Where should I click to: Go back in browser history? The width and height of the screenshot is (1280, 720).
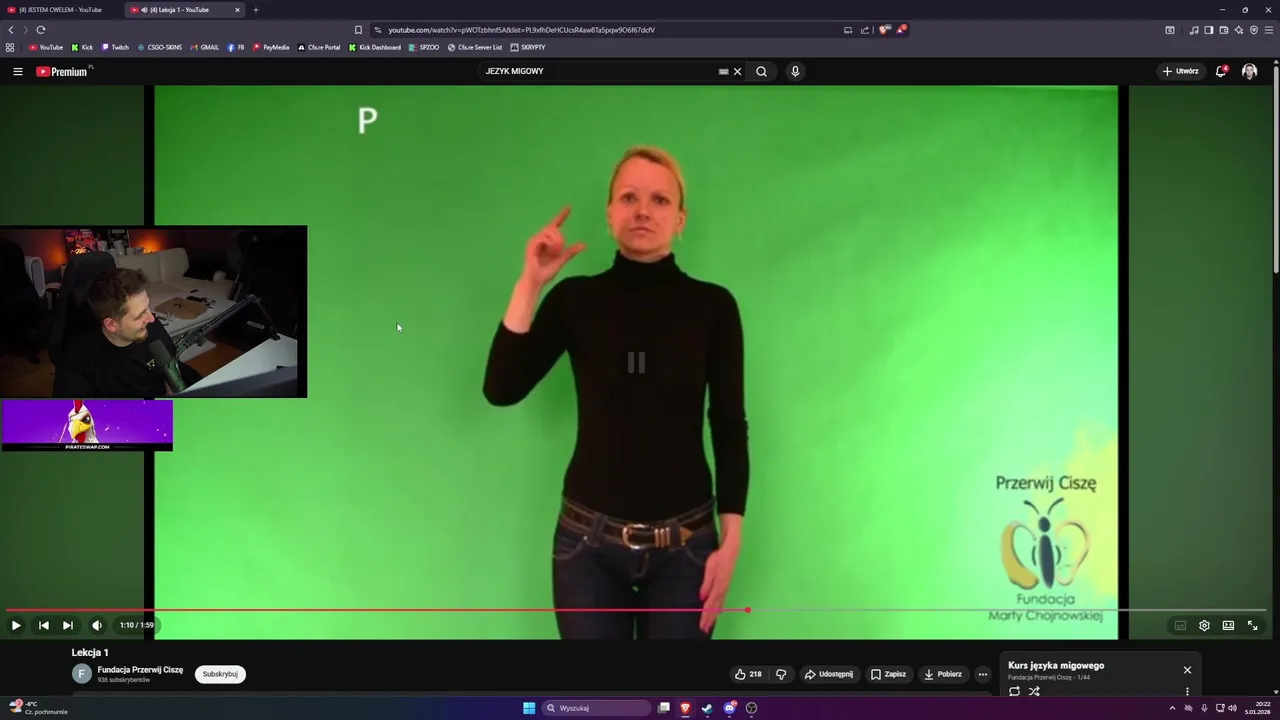(x=11, y=30)
